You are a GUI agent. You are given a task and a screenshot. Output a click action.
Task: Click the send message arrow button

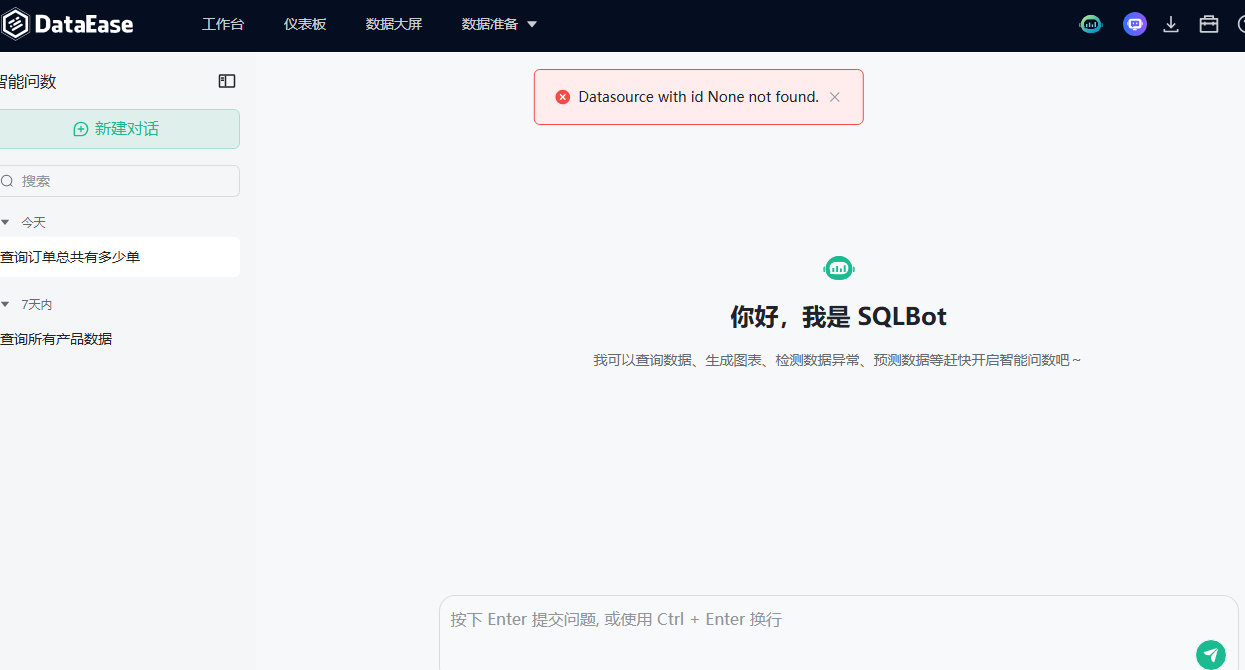point(1210,655)
